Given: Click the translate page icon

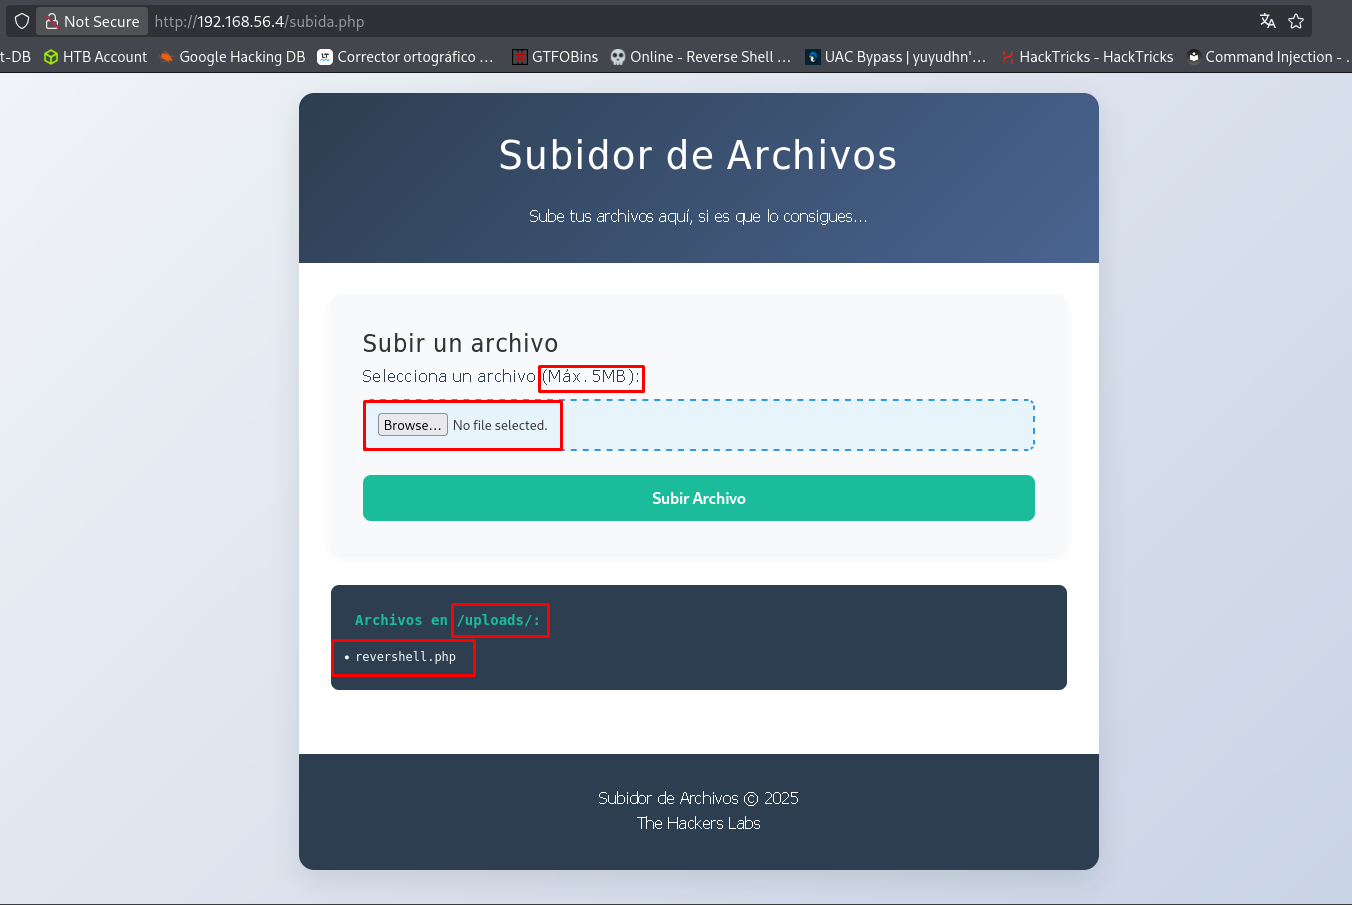Looking at the screenshot, I should pyautogui.click(x=1267, y=21).
